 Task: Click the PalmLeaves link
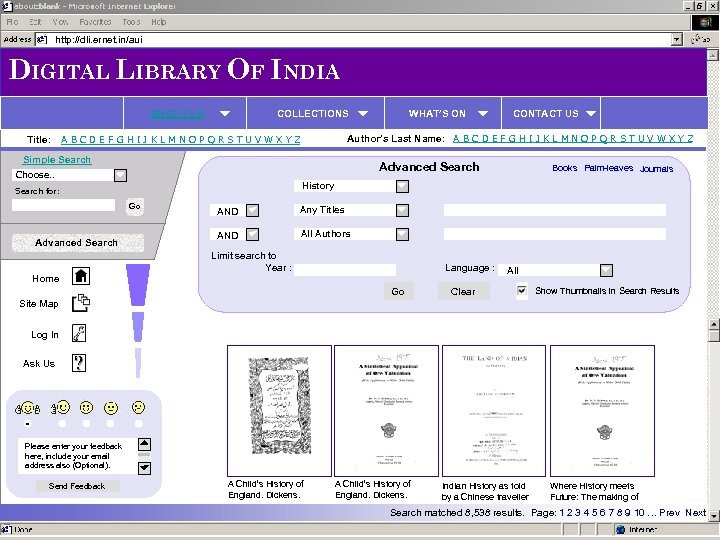pyautogui.click(x=608, y=168)
